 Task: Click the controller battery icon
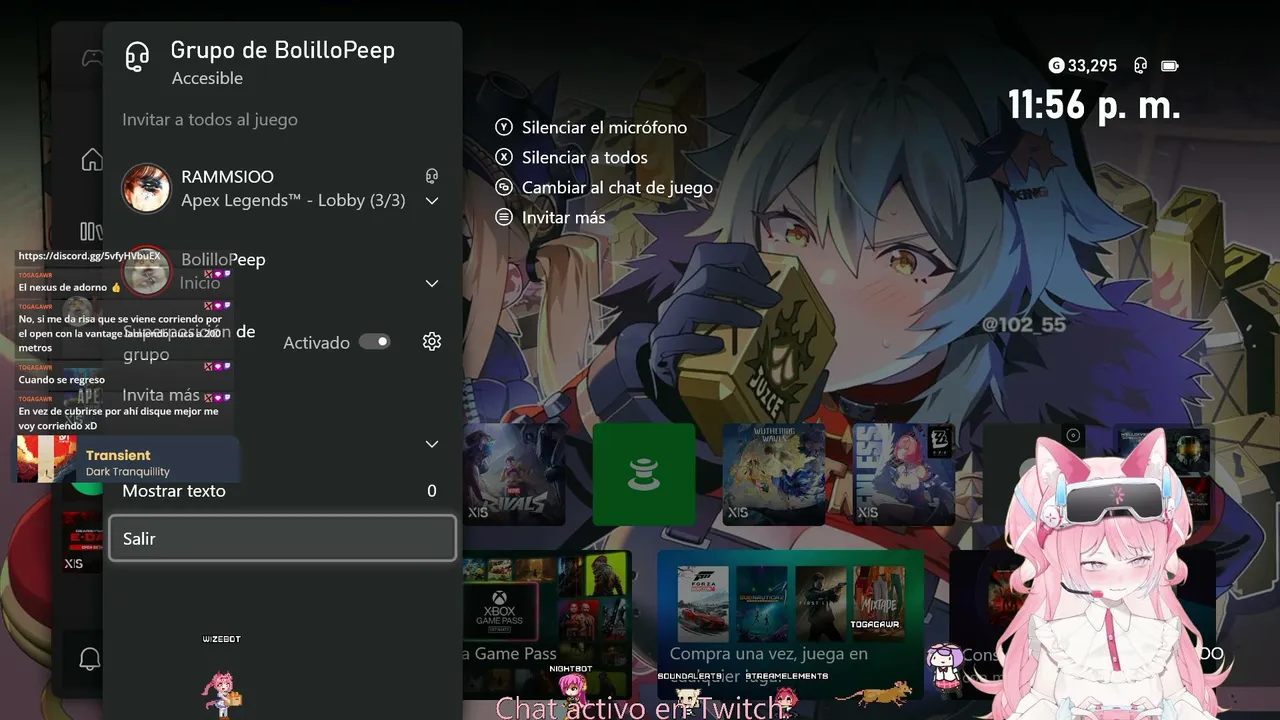(x=1169, y=66)
